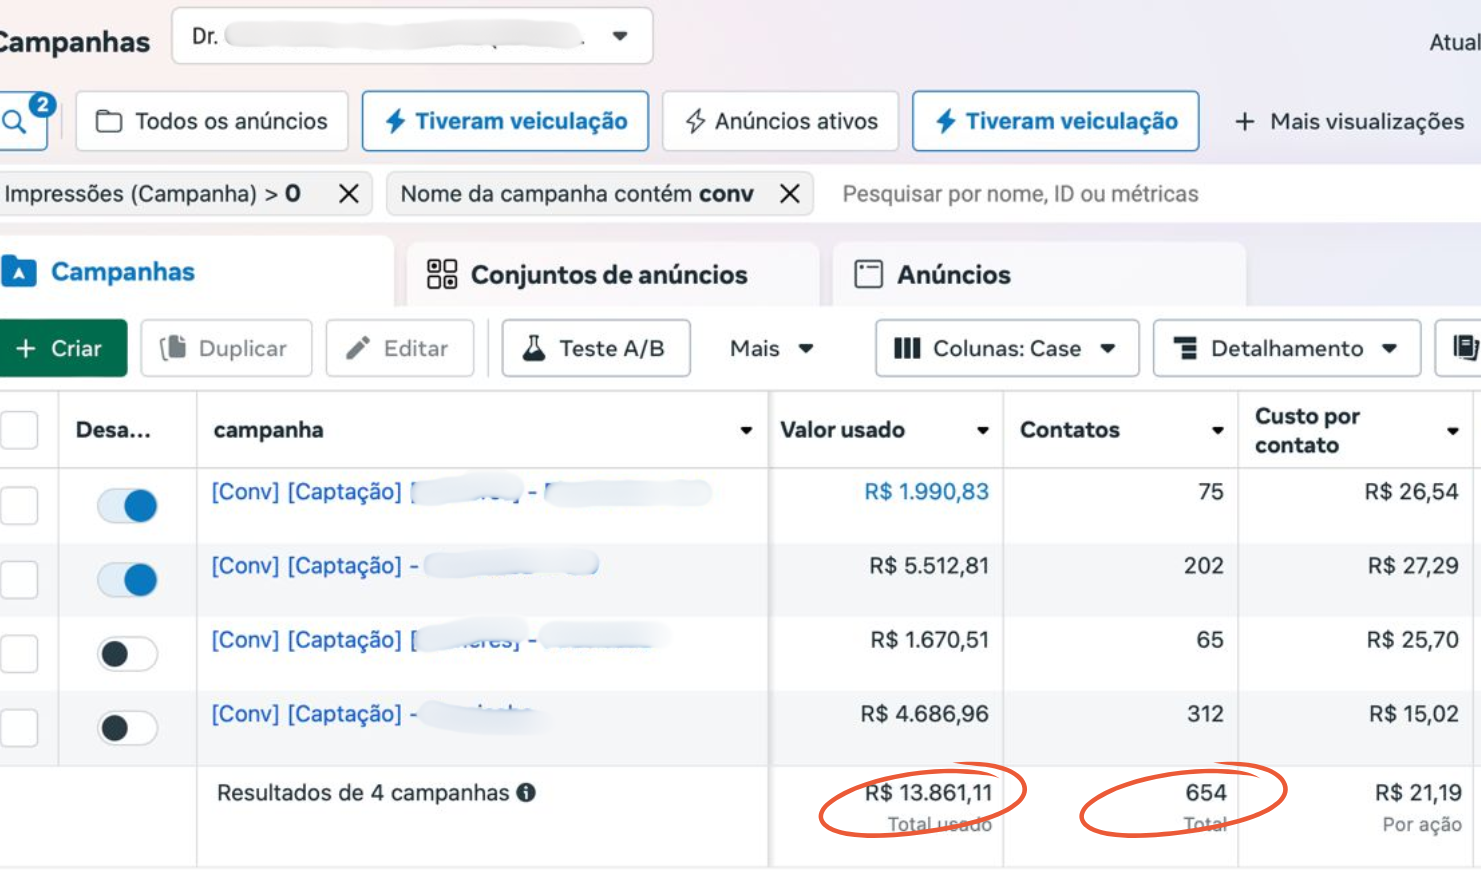Open the Colunas: Case dropdown
The height and width of the screenshot is (870, 1481).
(1006, 348)
